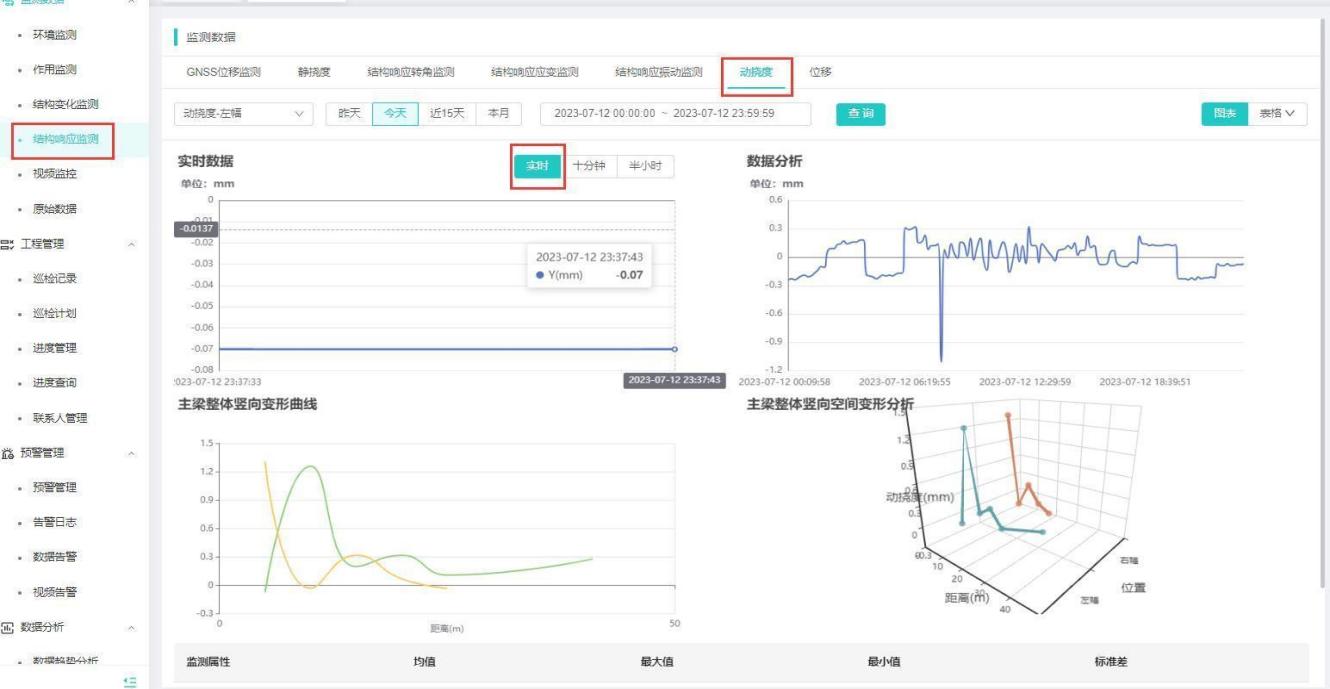The image size is (1330, 689).
Task: Open the 静挠度 tab
Action: (314, 72)
